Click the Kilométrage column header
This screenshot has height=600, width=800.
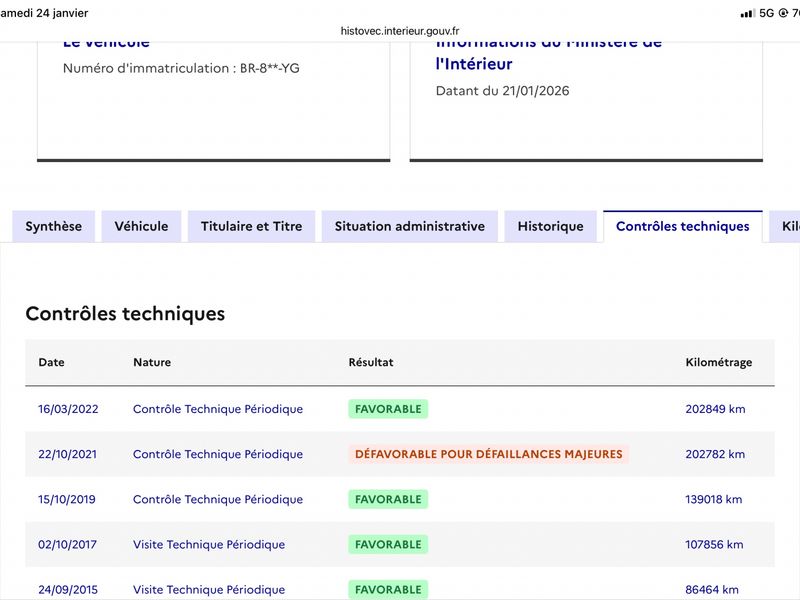point(718,362)
